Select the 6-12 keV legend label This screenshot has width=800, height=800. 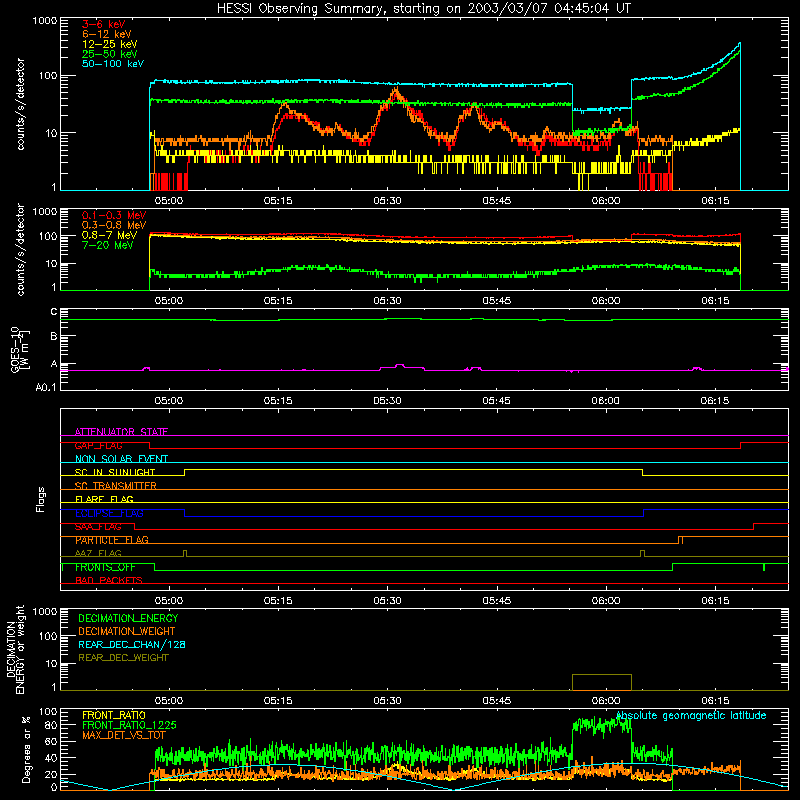pos(107,34)
